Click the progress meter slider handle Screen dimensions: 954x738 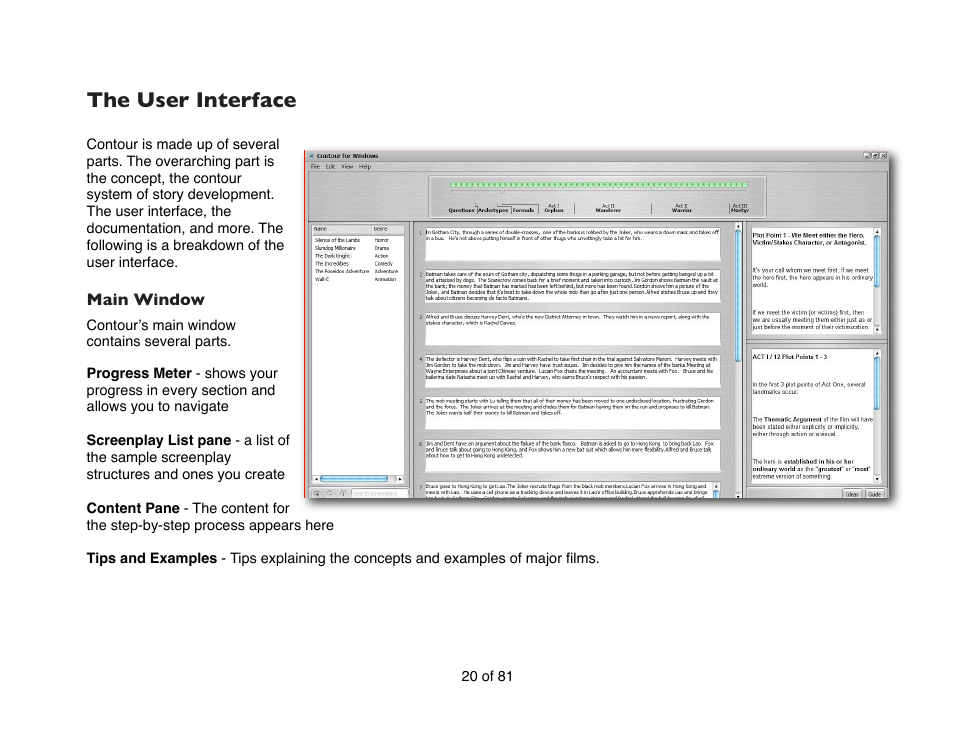[x=503, y=191]
